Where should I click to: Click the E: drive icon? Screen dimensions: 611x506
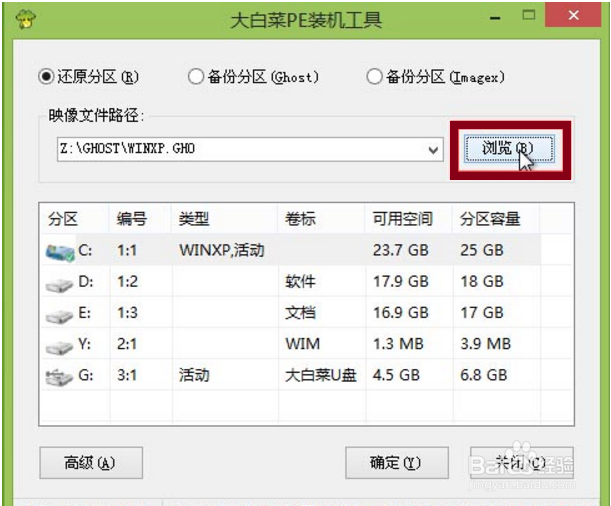pyautogui.click(x=59, y=315)
